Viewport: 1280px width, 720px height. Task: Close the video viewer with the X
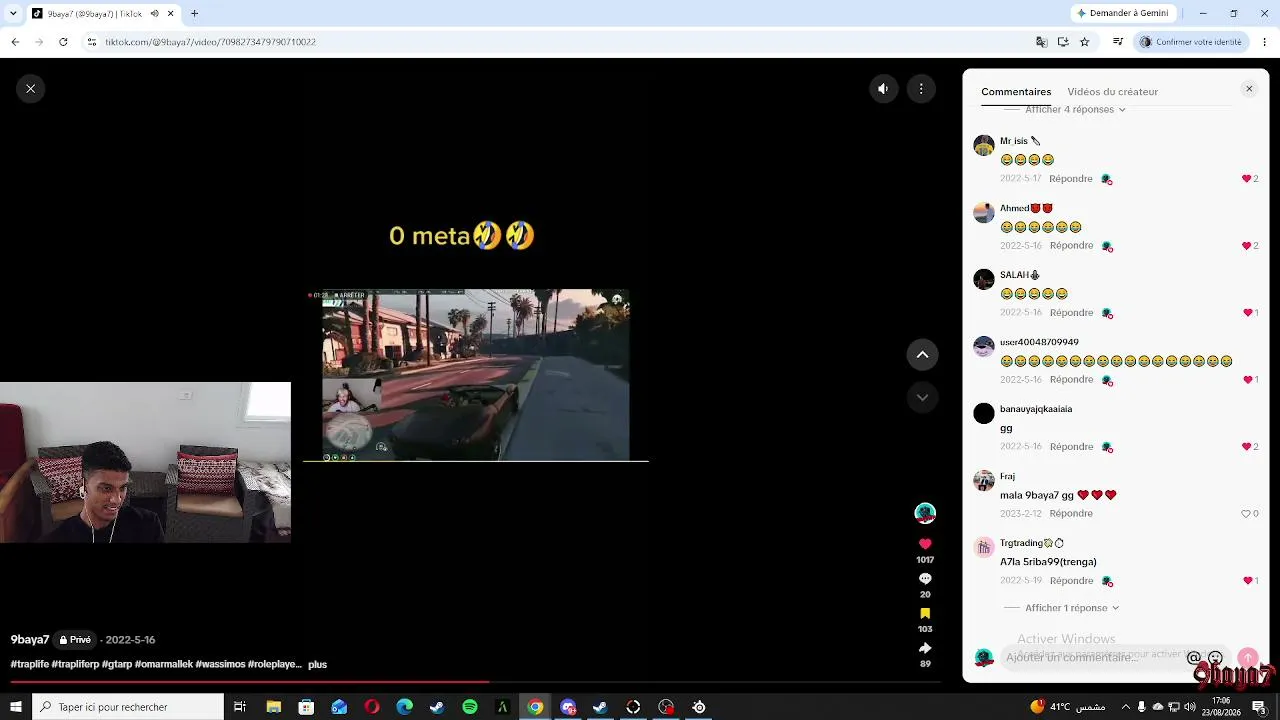coord(31,89)
